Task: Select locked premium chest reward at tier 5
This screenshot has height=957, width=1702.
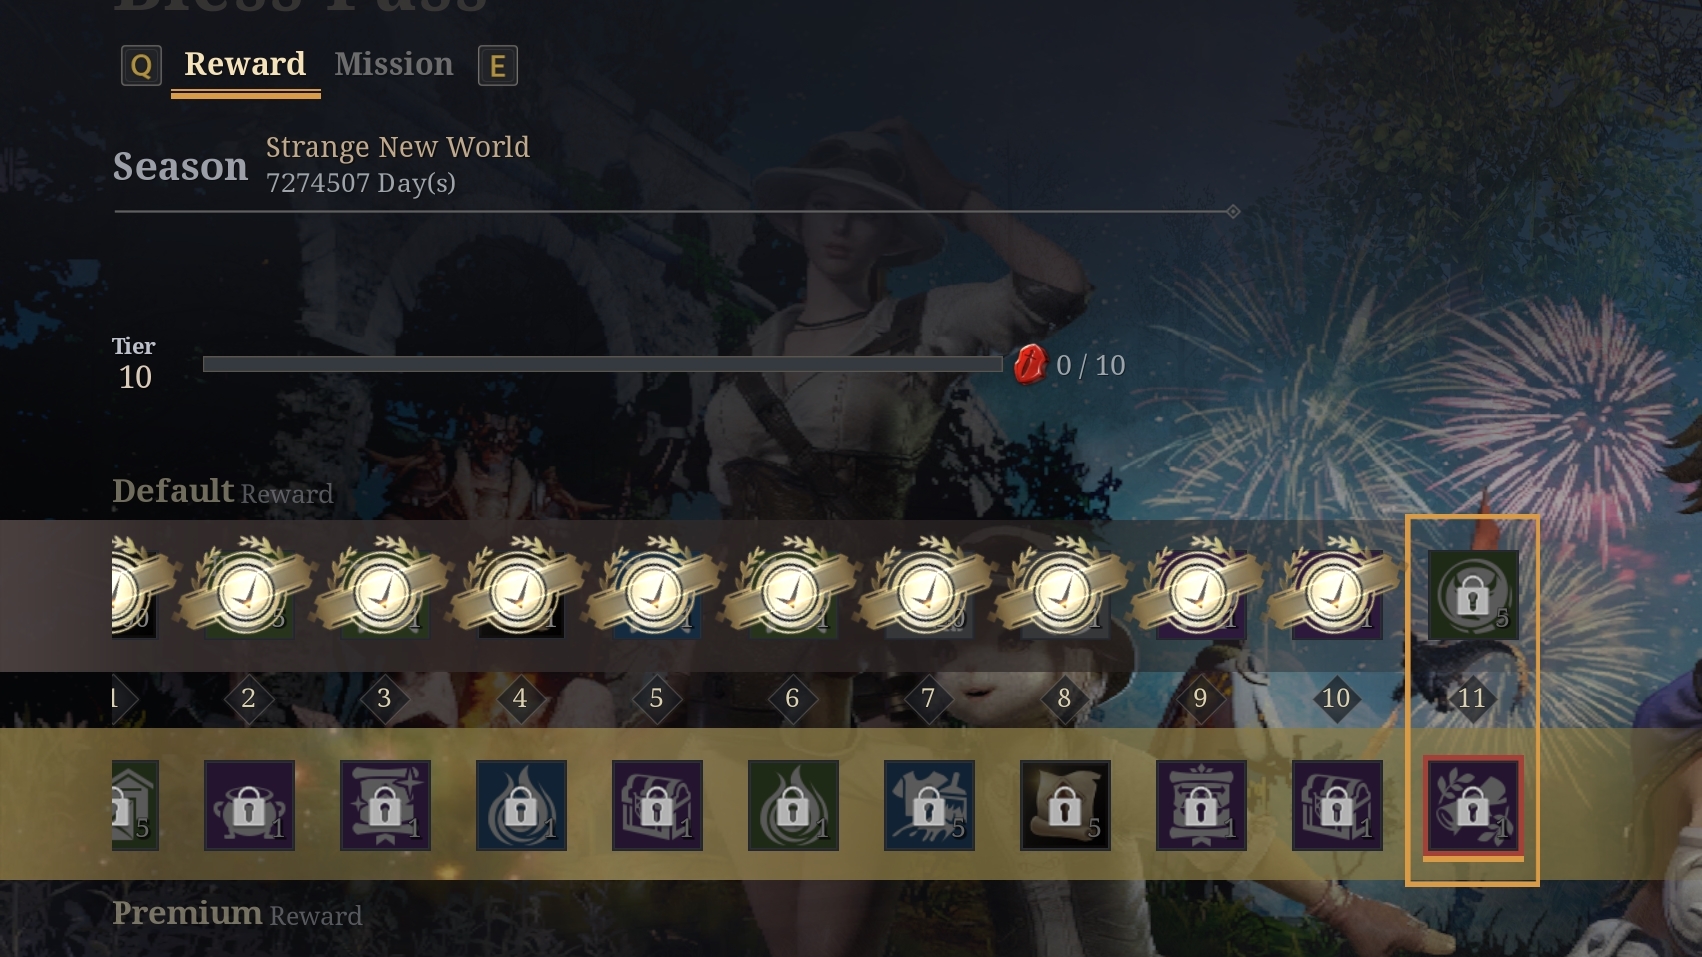Action: pos(657,805)
